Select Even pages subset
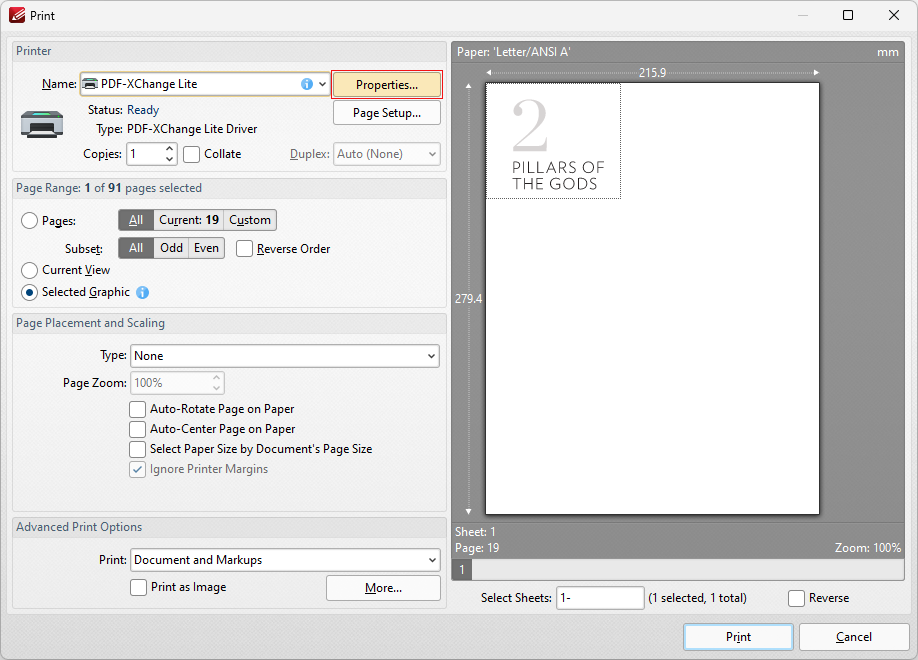Viewport: 918px width, 660px height. click(206, 248)
